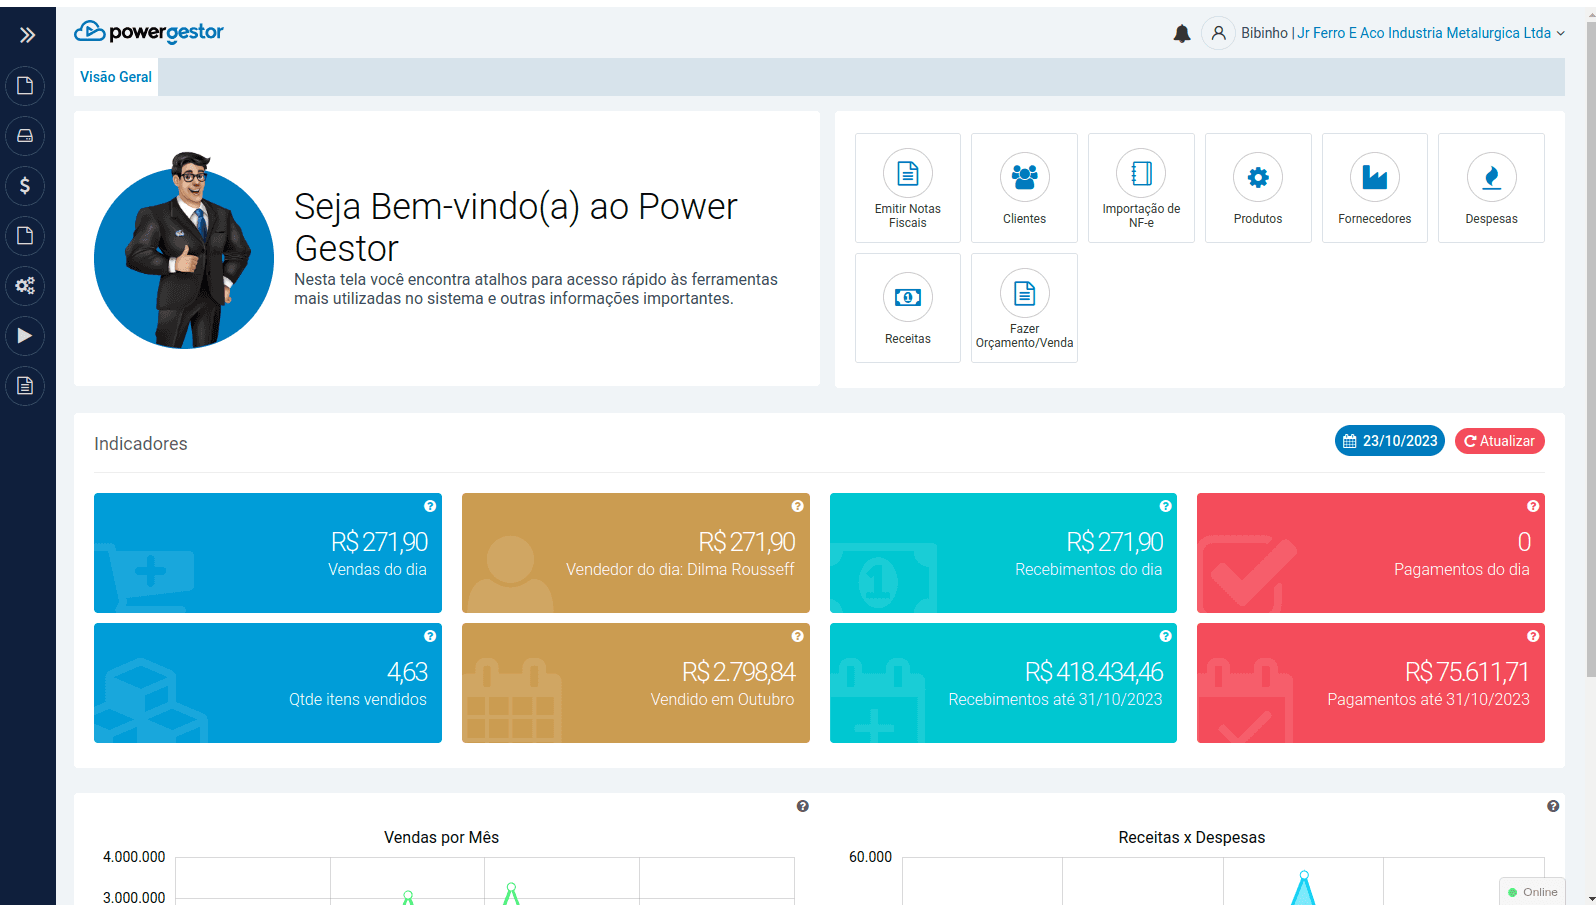Click the Qtde itens vendidos text
The image size is (1596, 905).
coord(358,700)
